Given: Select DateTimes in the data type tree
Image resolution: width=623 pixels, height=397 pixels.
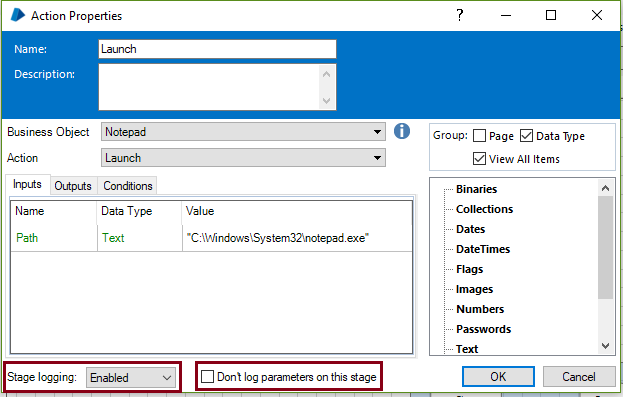Looking at the screenshot, I should 483,249.
